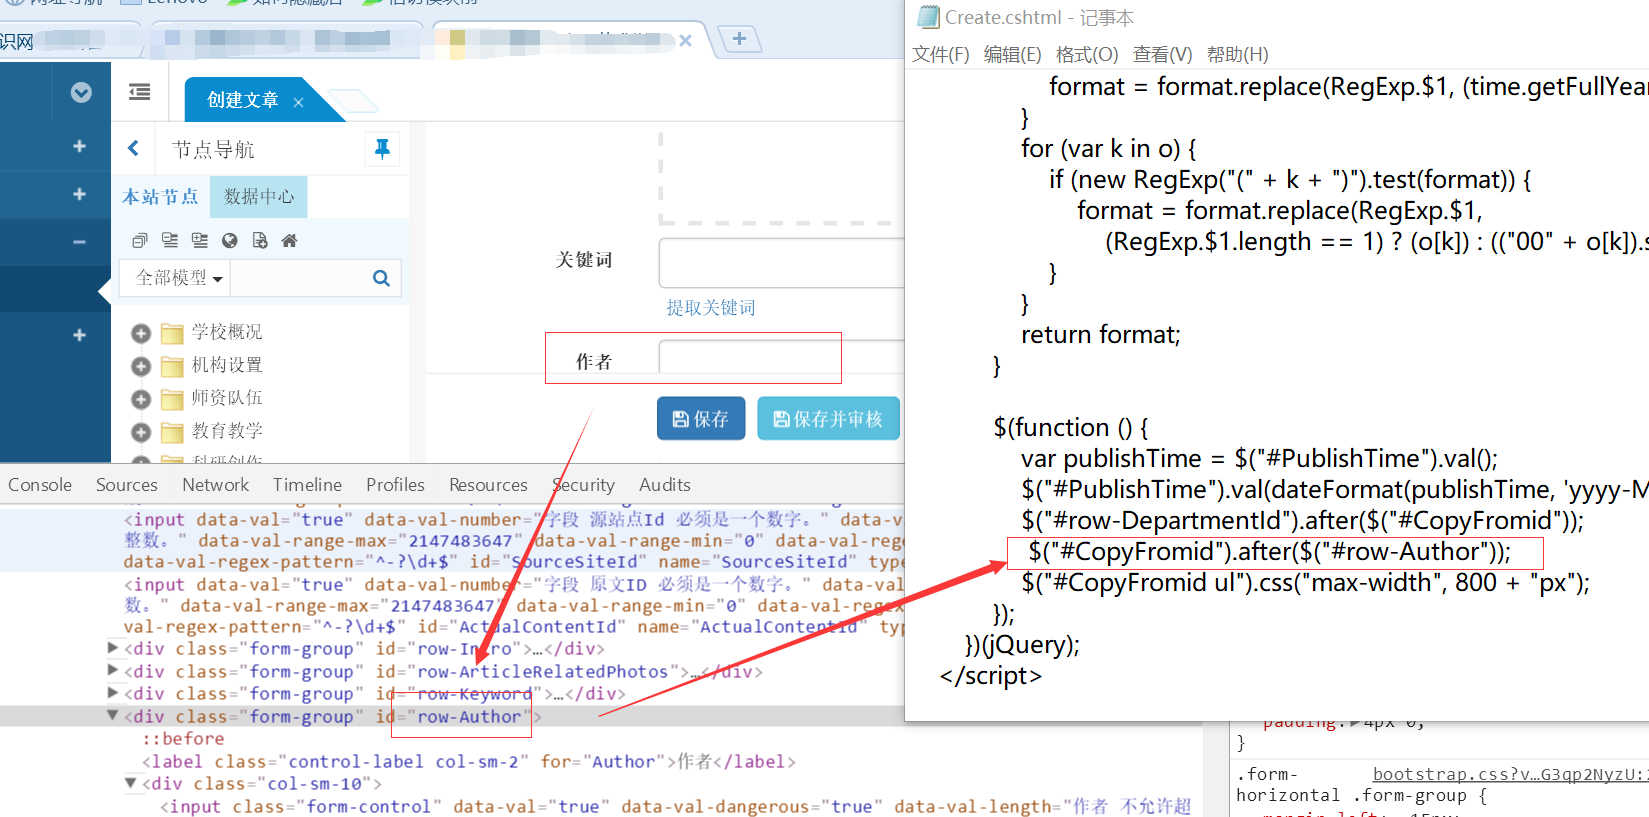The image size is (1649, 817).
Task: Click the 提取关键词 link
Action: pyautogui.click(x=711, y=308)
